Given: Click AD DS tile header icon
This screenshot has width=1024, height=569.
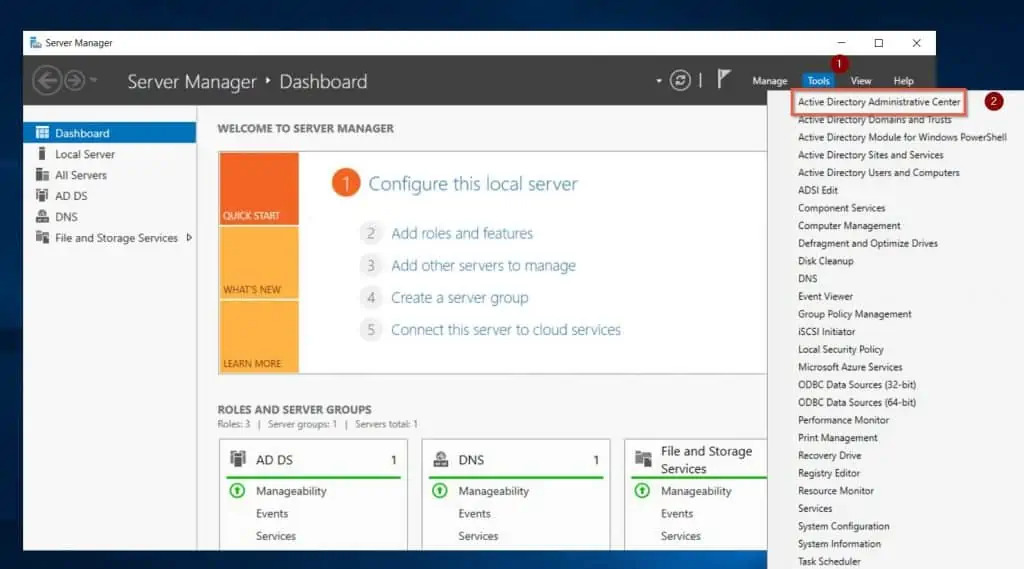Looking at the screenshot, I should tap(238, 459).
